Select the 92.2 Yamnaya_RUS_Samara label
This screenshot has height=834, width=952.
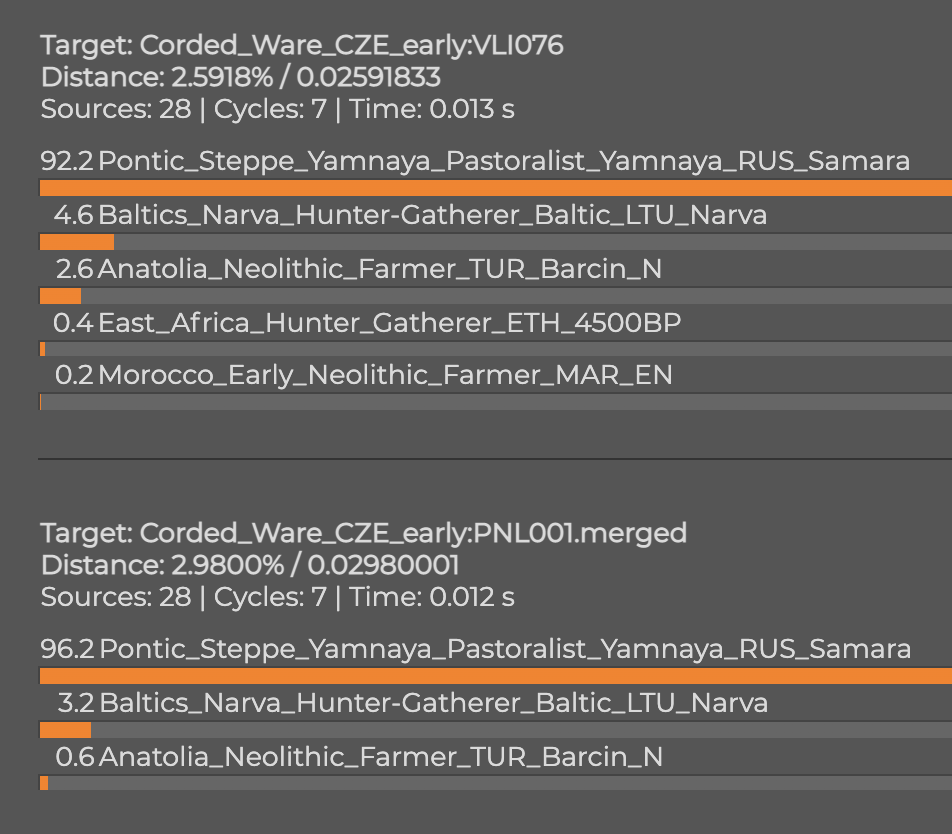tap(475, 161)
